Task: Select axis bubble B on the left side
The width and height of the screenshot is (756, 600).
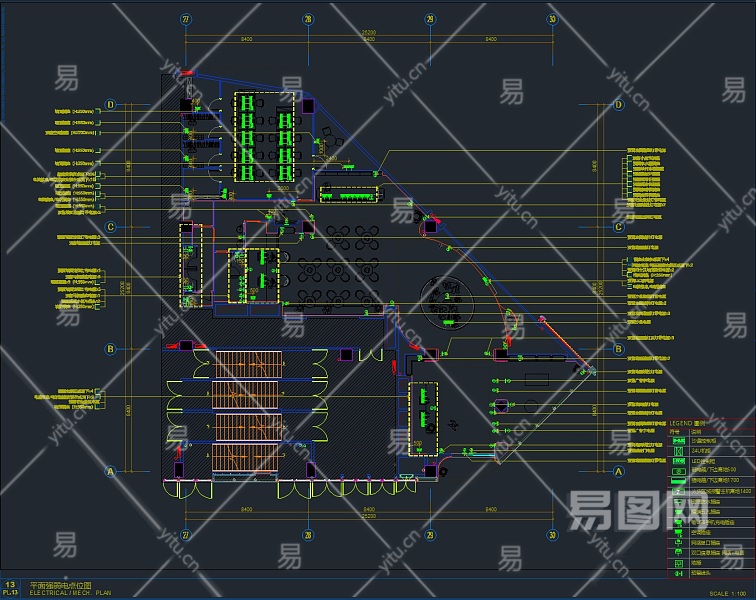Action: coord(110,349)
